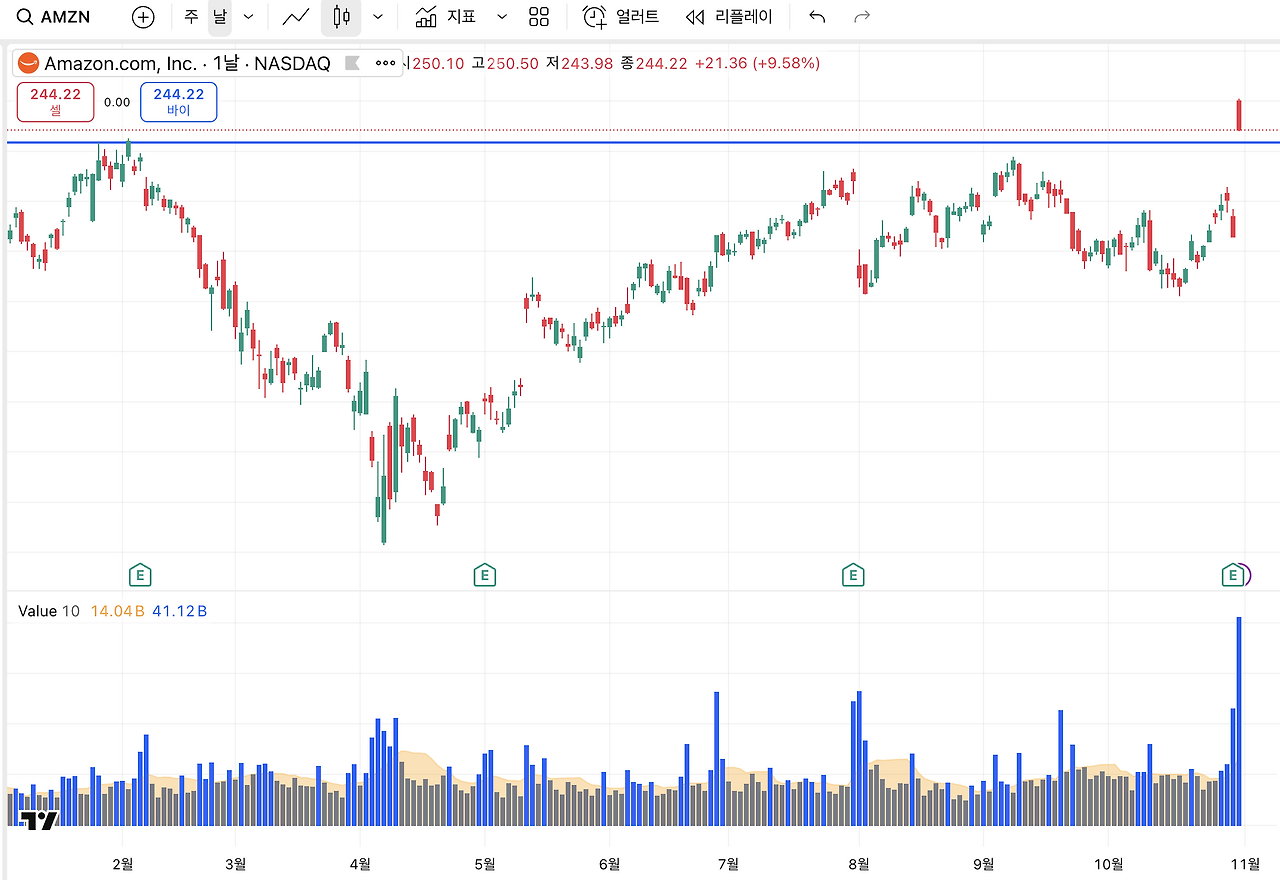1280x880 pixels.
Task: Open the earnings E marker near 2월
Action: pyautogui.click(x=141, y=575)
